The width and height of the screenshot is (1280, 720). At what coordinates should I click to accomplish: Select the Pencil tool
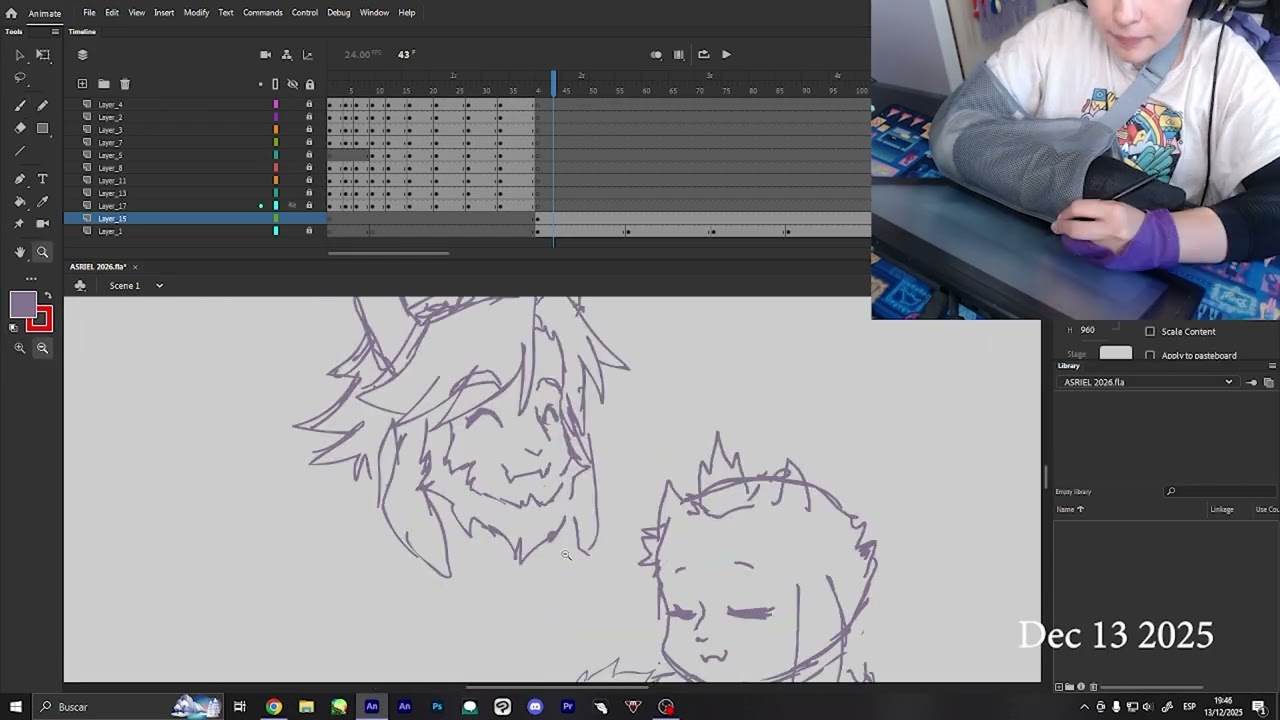point(43,105)
